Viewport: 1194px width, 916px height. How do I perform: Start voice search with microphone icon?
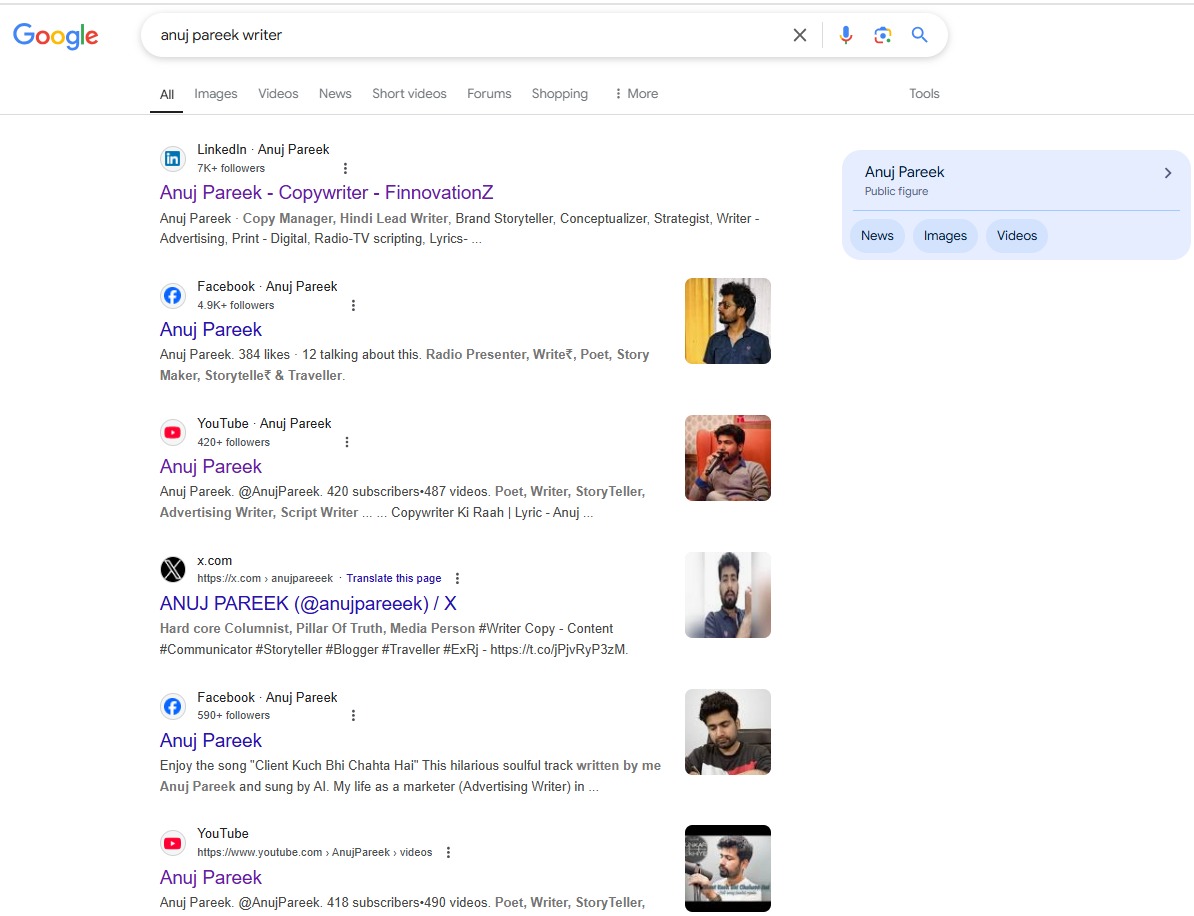pos(845,35)
